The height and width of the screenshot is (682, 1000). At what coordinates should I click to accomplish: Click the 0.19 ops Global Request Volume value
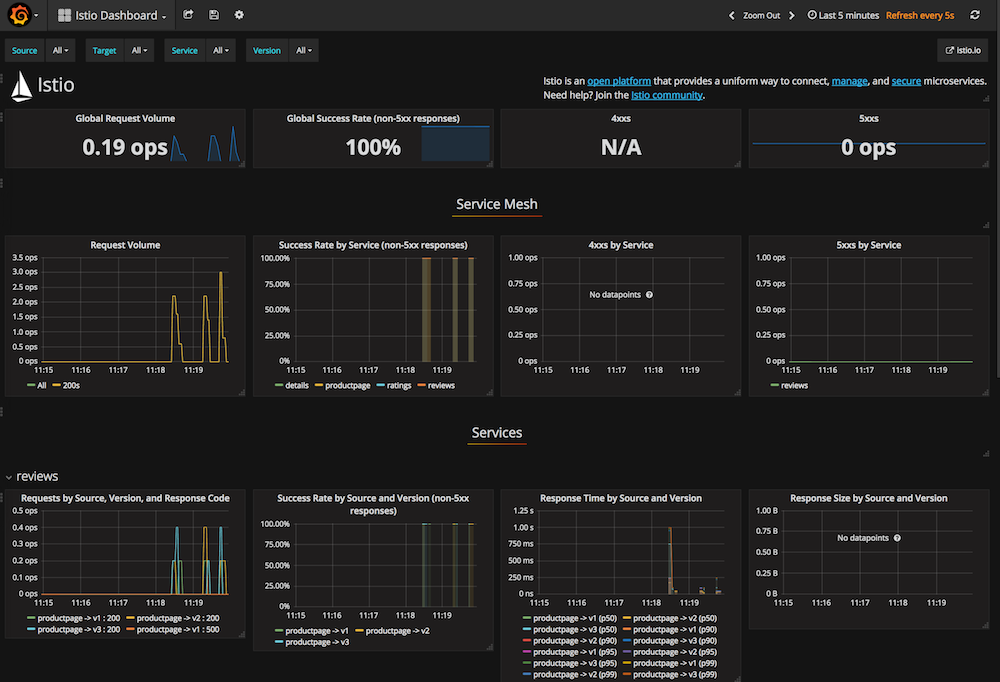coord(124,147)
